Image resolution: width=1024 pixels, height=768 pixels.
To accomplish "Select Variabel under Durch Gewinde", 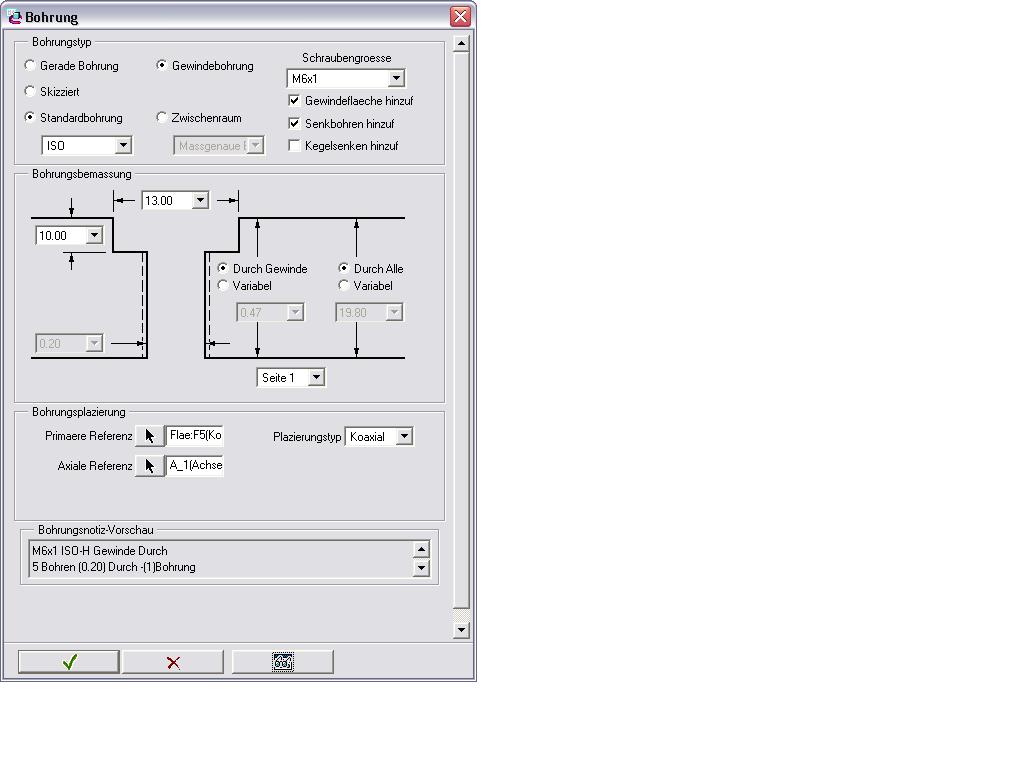I will 223,285.
